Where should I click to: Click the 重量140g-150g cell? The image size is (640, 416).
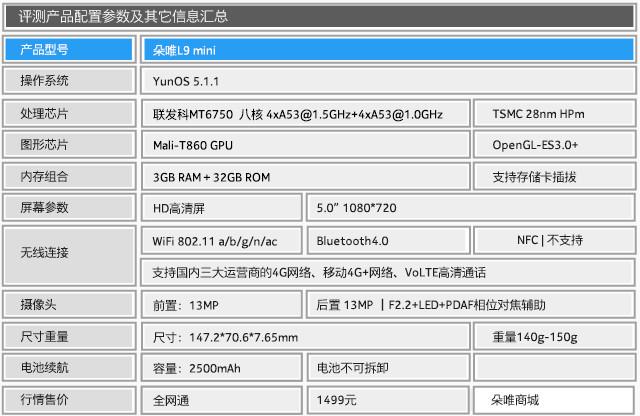coord(554,337)
